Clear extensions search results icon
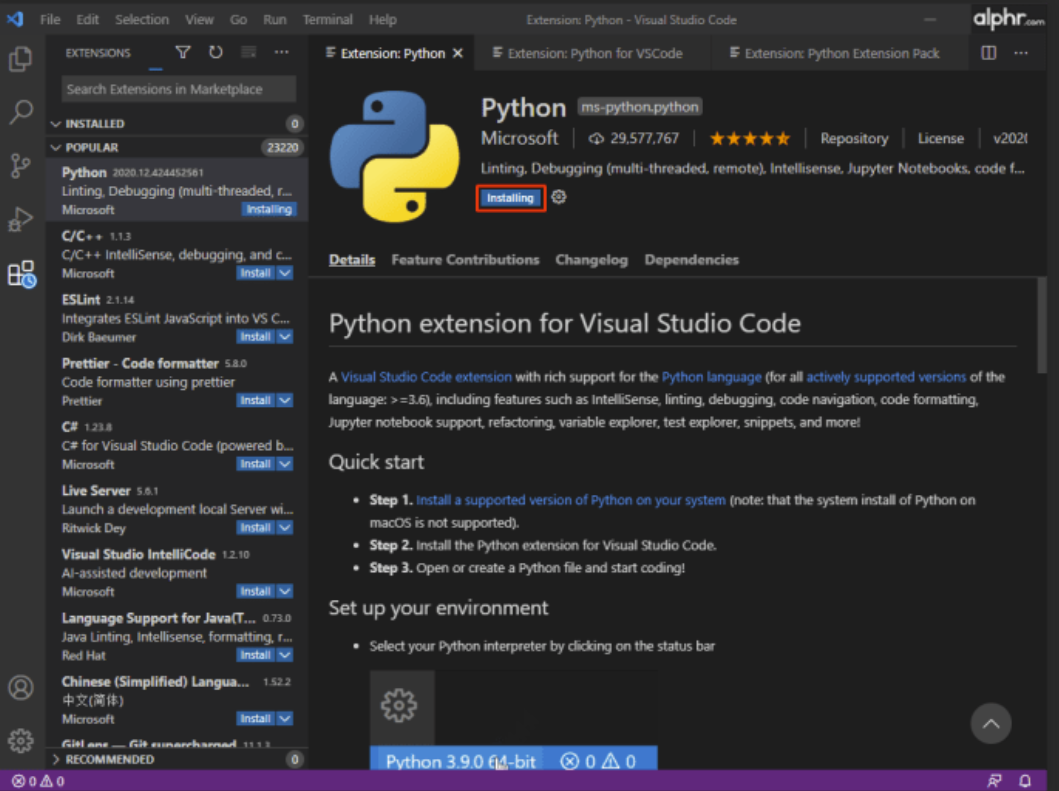The image size is (1059, 791). tap(249, 53)
